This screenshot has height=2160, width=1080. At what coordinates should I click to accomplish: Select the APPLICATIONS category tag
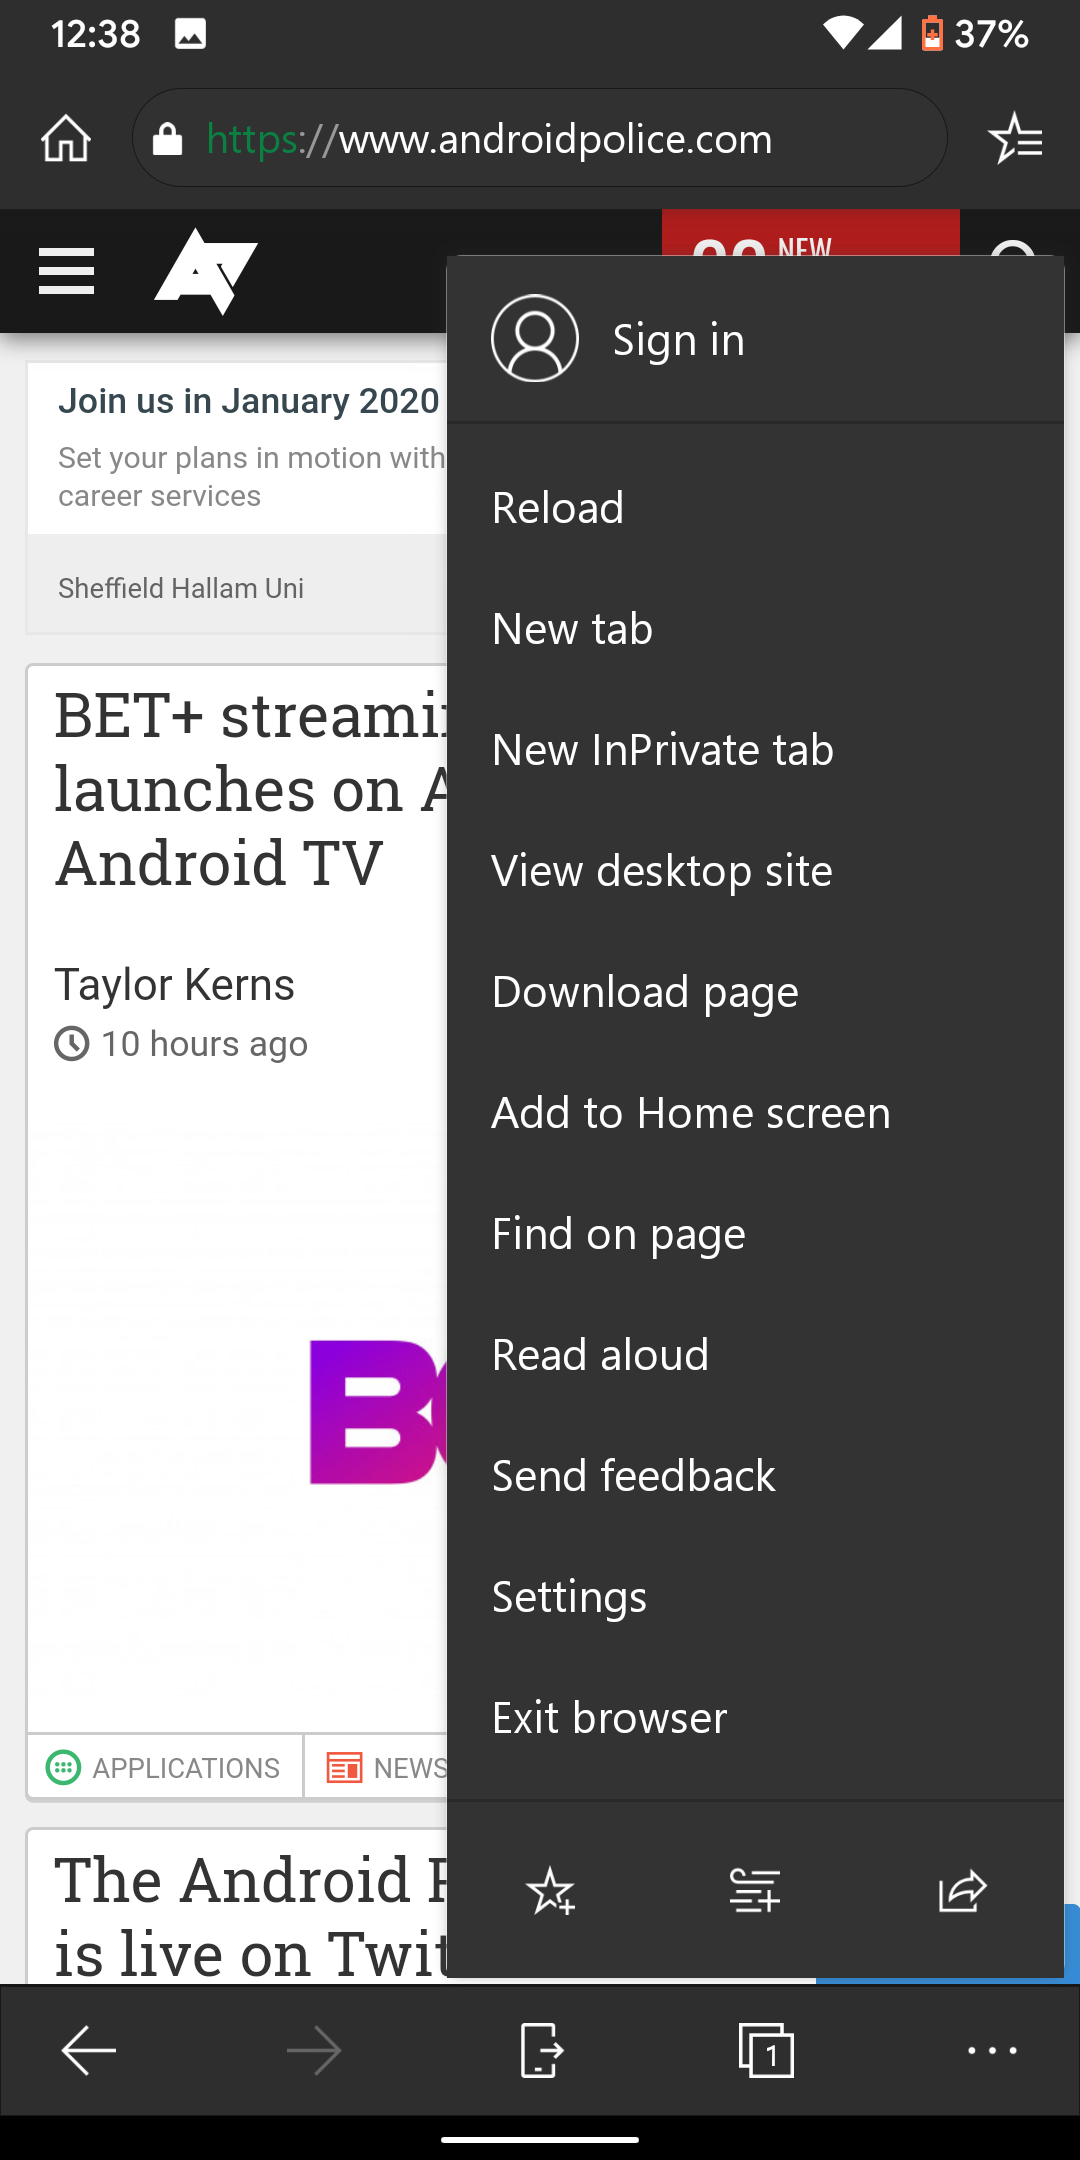(164, 1767)
